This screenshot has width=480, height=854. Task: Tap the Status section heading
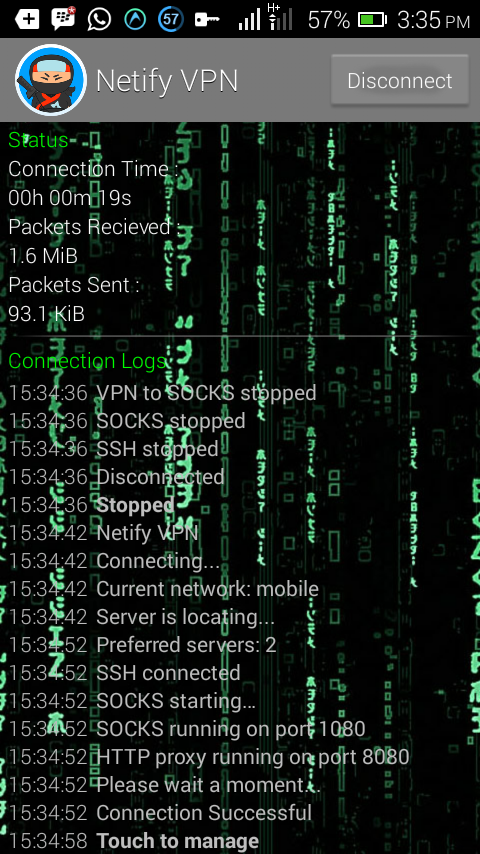coord(38,140)
